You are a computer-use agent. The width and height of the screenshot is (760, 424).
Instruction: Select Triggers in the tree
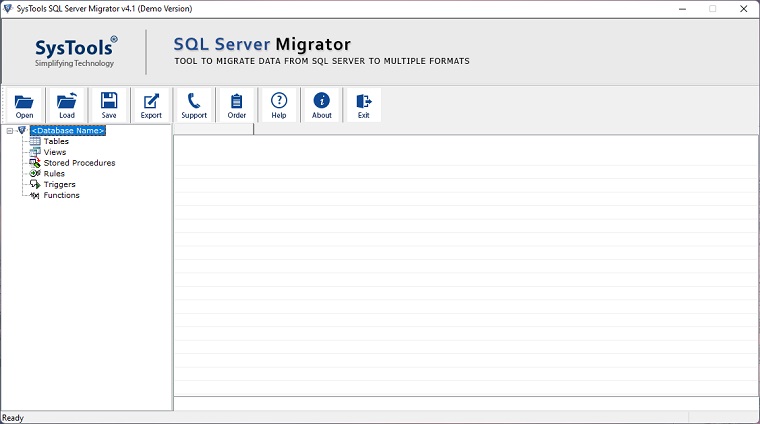coord(60,184)
